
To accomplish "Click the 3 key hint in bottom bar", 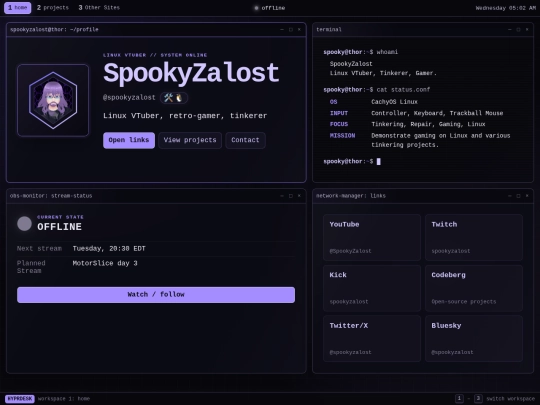I will (x=478, y=399).
